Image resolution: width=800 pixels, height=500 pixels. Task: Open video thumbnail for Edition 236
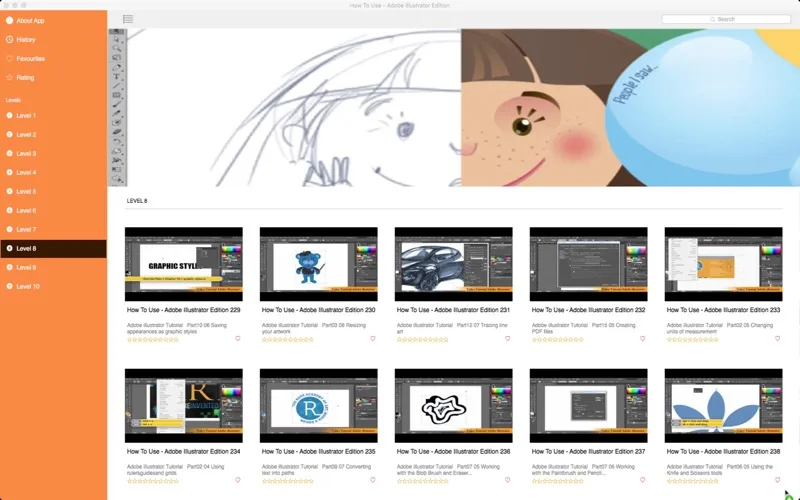[x=454, y=406]
